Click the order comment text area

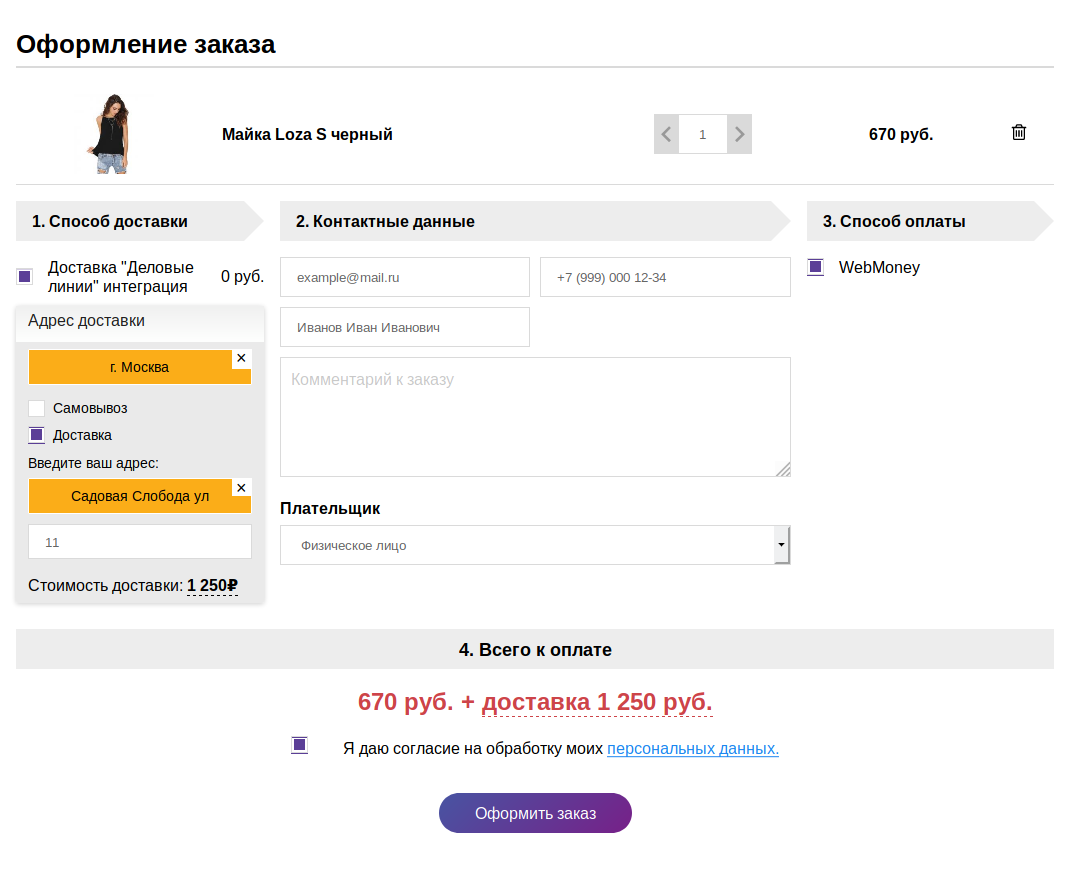click(x=535, y=417)
